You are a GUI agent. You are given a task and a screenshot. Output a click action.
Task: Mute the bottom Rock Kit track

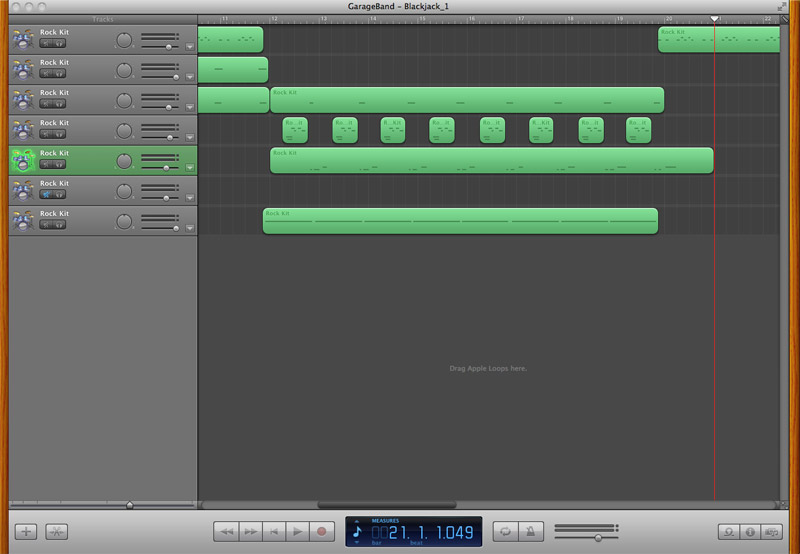[x=46, y=225]
